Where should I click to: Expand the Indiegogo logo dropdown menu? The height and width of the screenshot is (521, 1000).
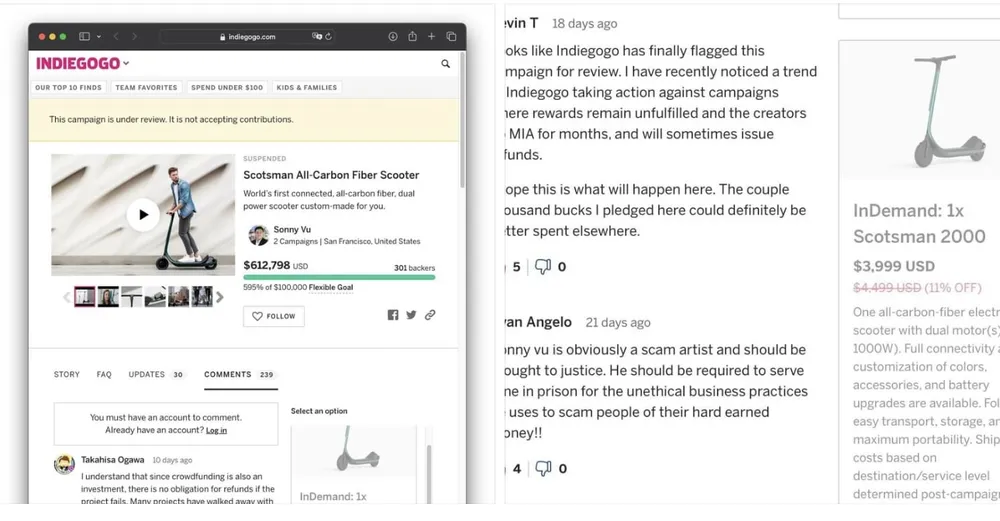126,64
